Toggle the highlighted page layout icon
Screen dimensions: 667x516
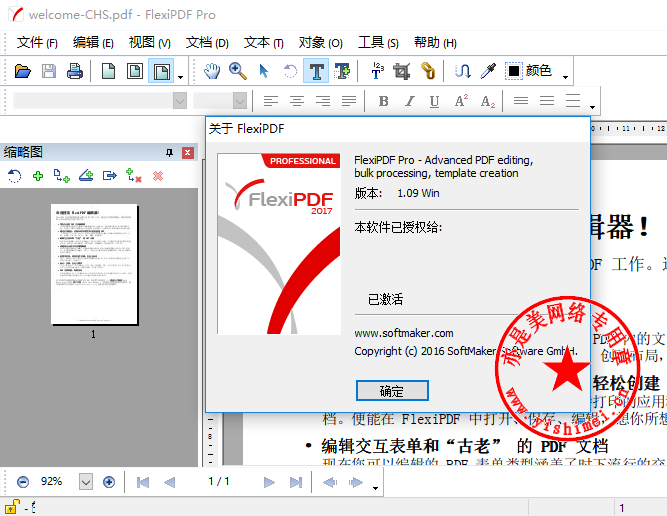[161, 71]
